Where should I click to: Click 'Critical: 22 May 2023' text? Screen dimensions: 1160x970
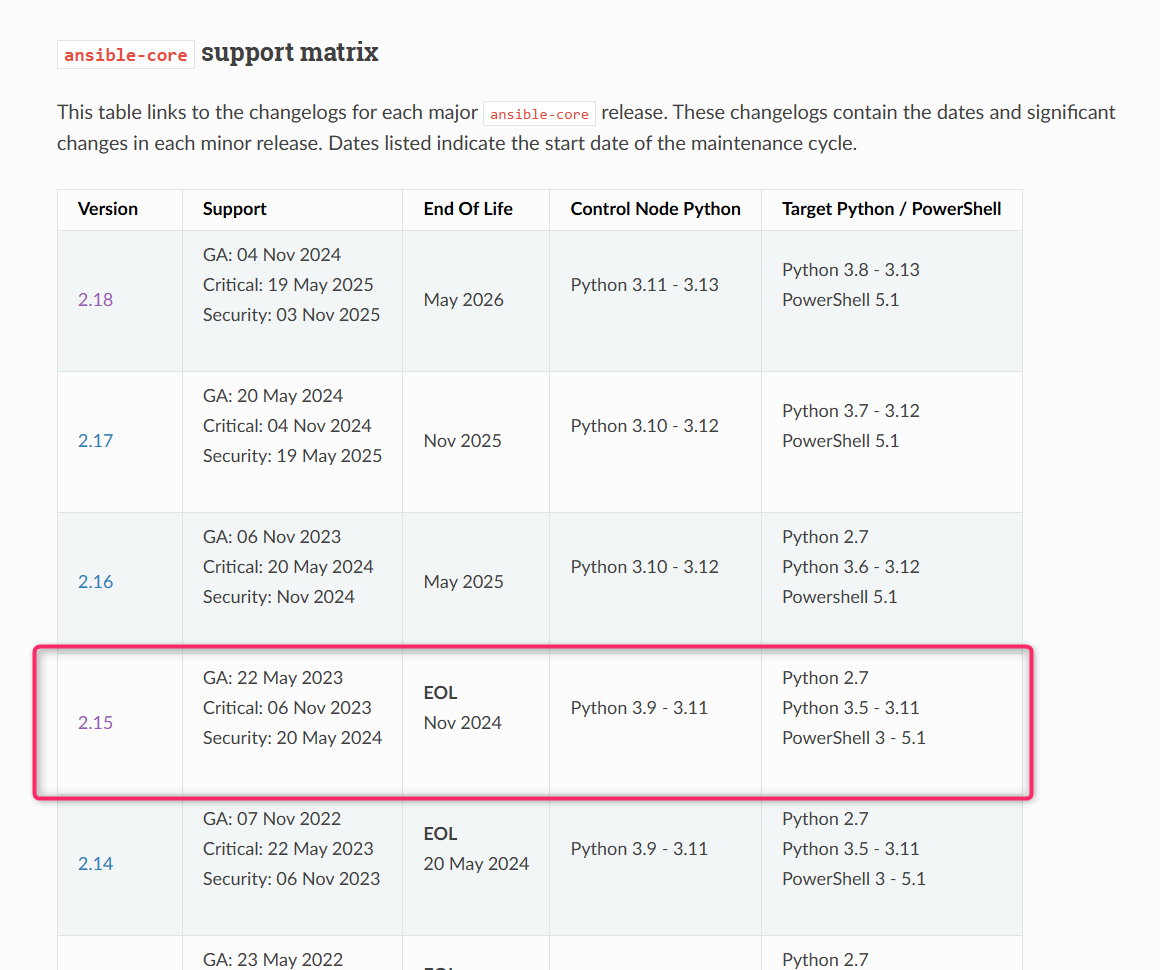point(288,849)
